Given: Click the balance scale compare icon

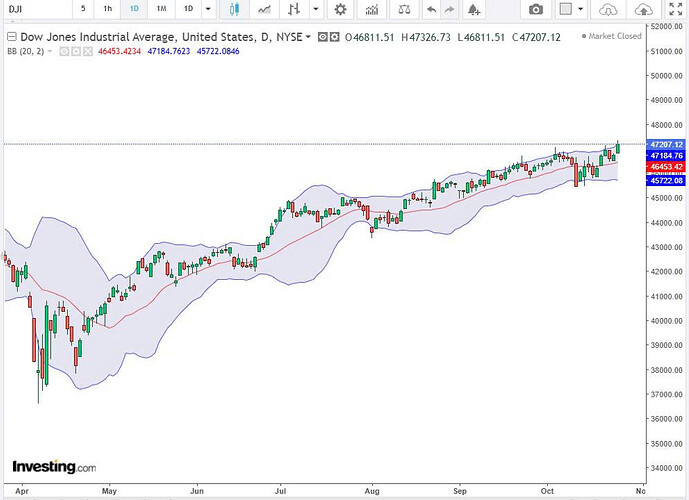Looking at the screenshot, I should [405, 9].
